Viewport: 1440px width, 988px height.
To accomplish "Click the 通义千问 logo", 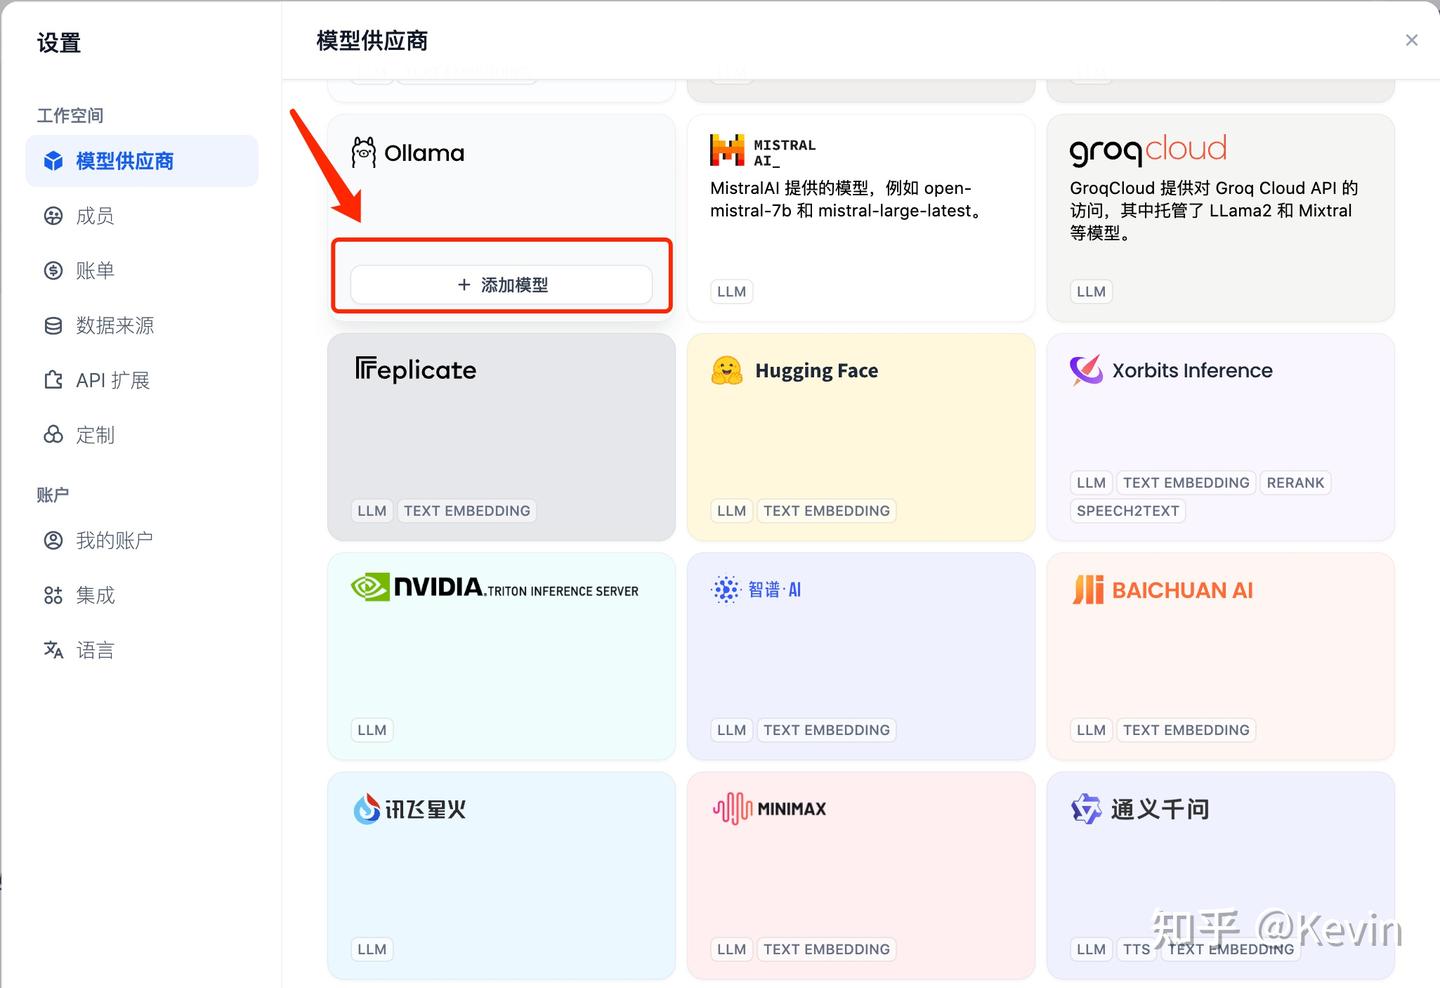I will coord(1140,808).
